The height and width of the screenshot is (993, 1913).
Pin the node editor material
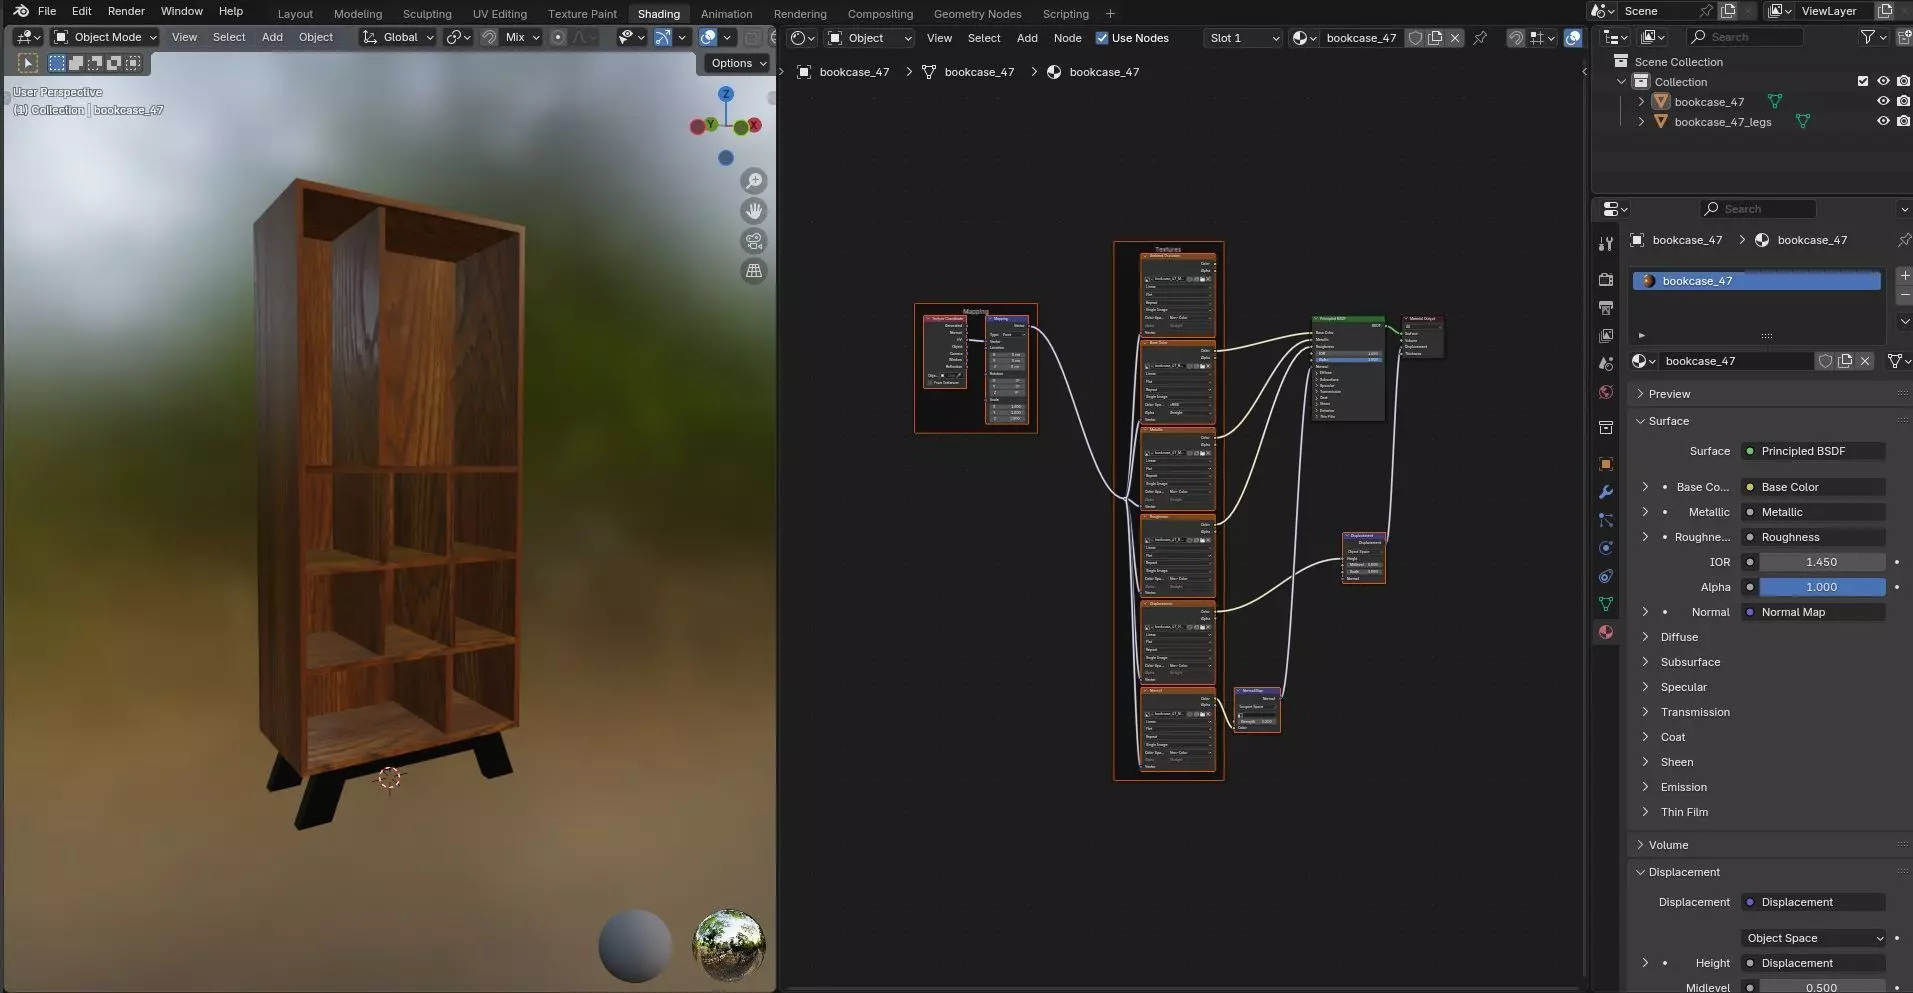click(x=1480, y=38)
